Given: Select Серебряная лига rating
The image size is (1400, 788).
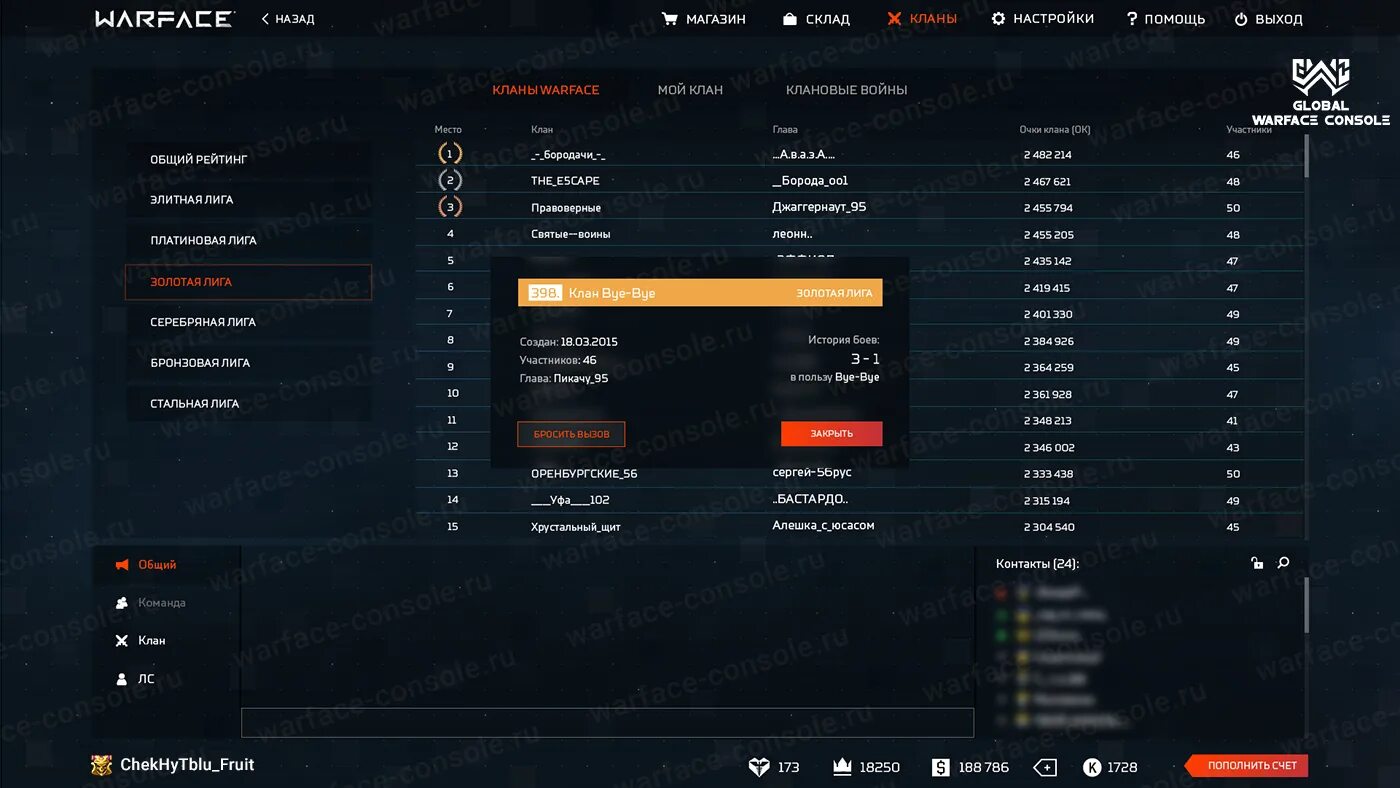Looking at the screenshot, I should click(x=248, y=322).
